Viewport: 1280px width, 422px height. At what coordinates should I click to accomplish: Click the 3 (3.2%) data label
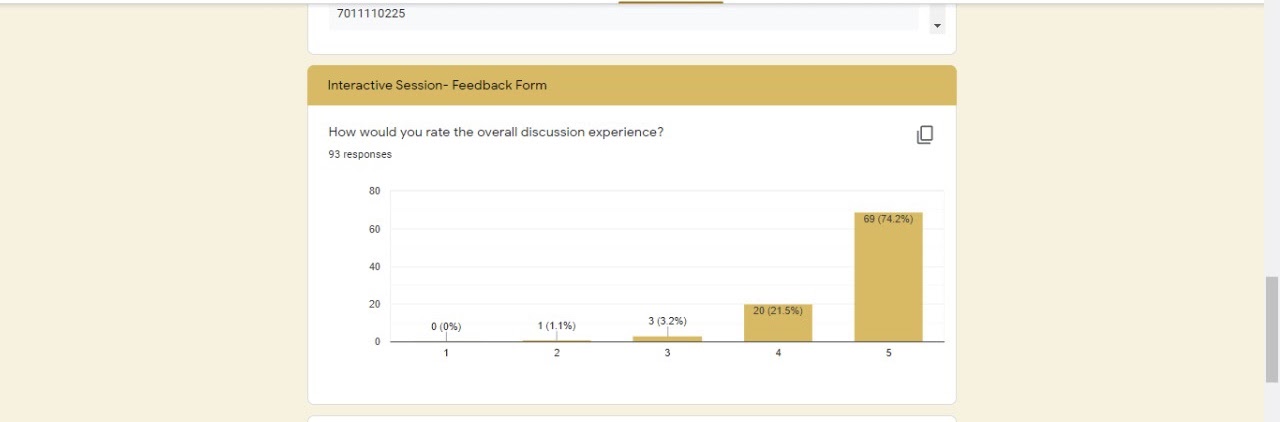667,321
